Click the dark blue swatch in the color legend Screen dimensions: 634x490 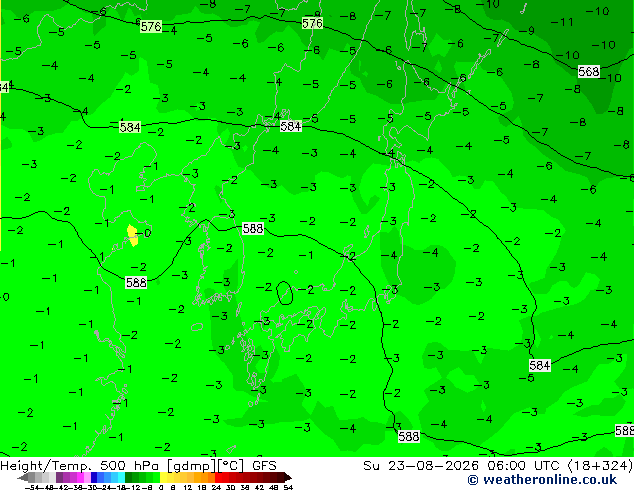click(x=94, y=478)
